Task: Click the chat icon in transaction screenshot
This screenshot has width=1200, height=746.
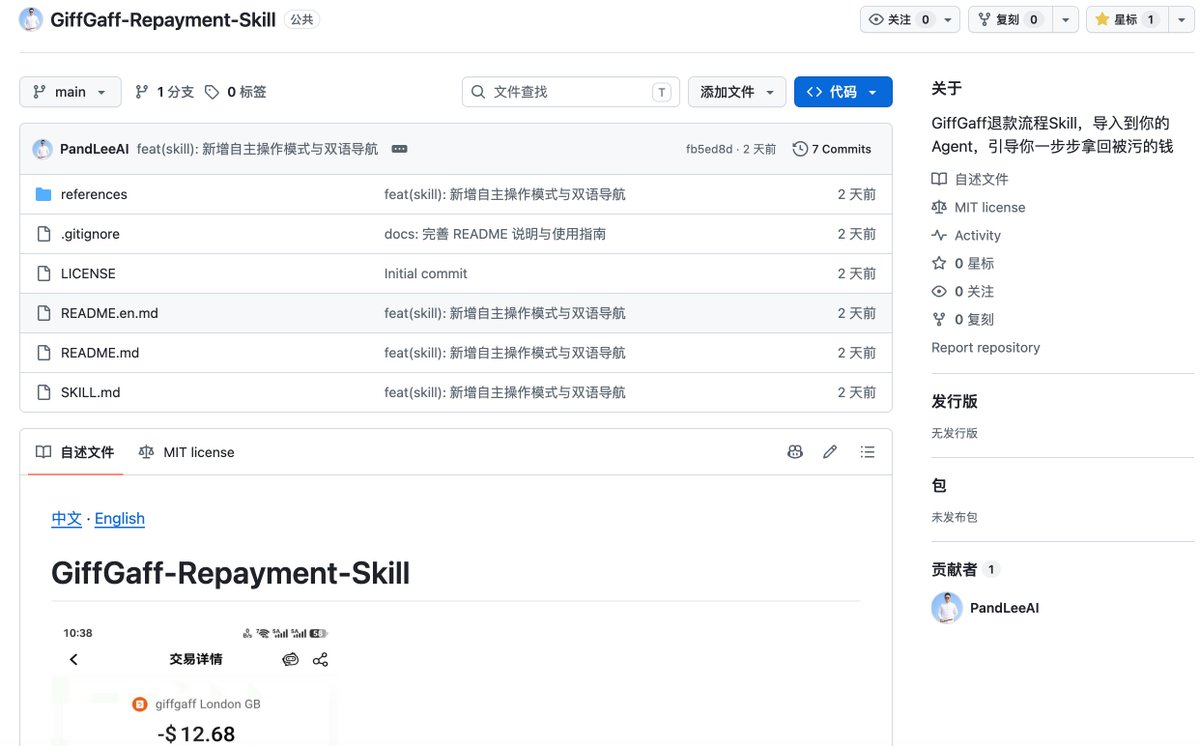Action: [x=290, y=659]
